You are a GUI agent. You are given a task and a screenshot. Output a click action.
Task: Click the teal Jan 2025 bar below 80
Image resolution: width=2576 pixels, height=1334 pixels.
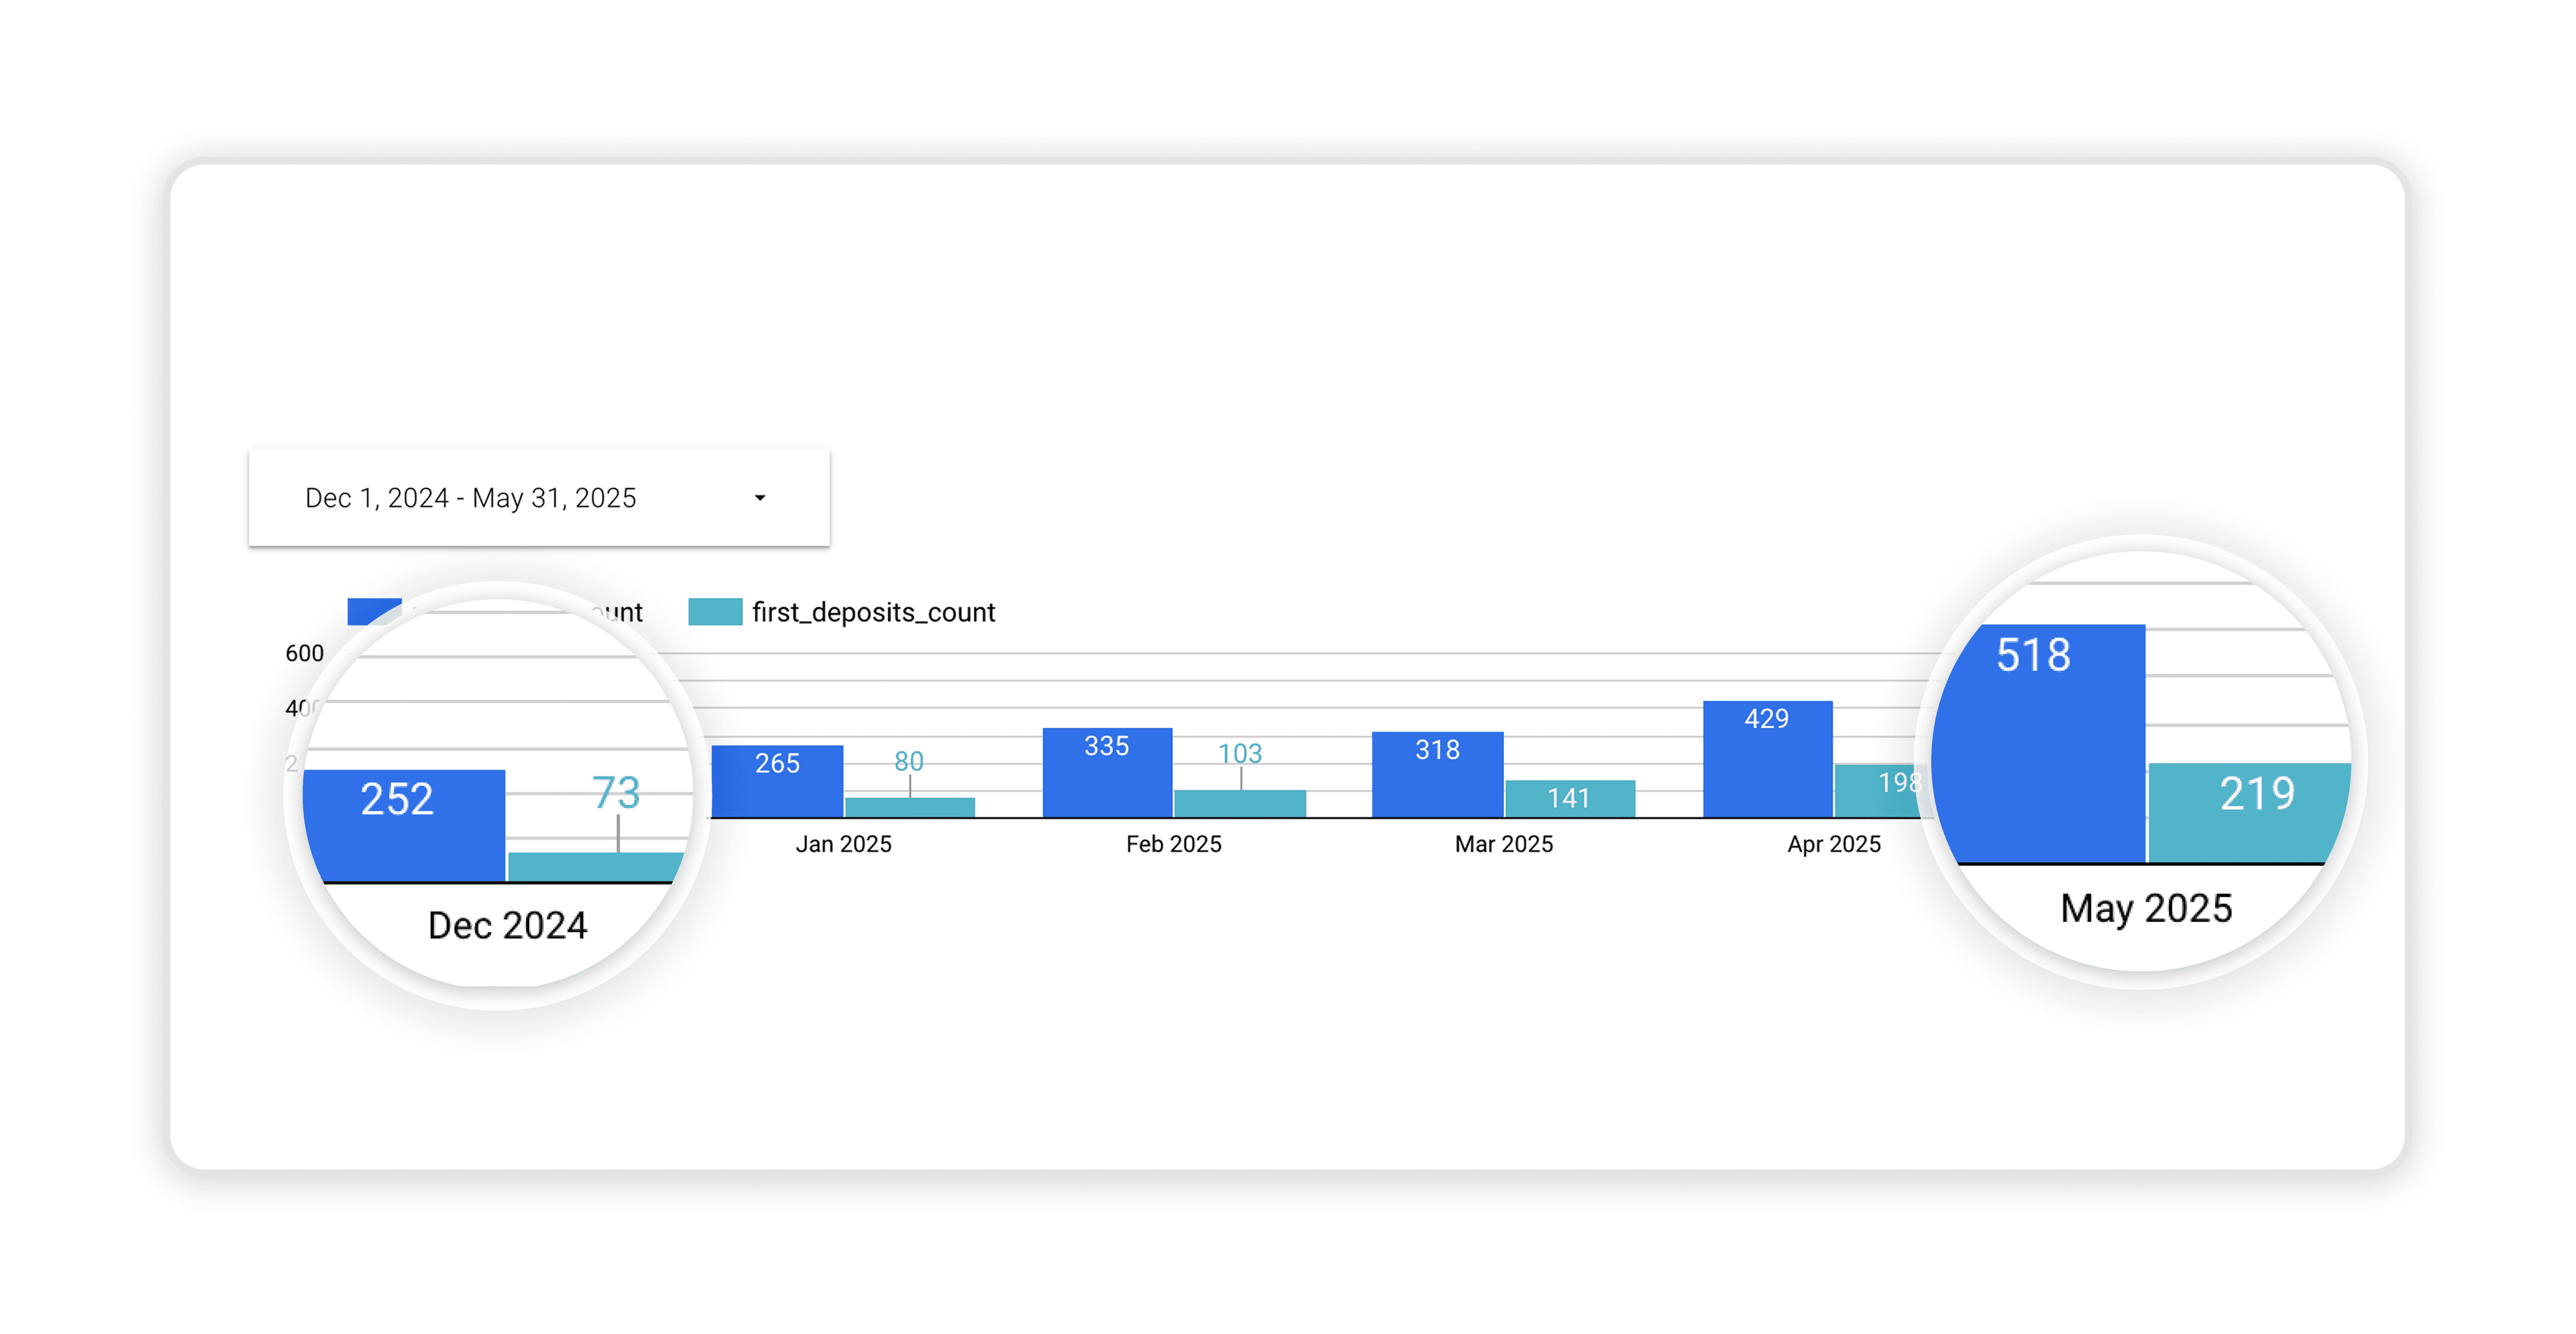coord(909,807)
